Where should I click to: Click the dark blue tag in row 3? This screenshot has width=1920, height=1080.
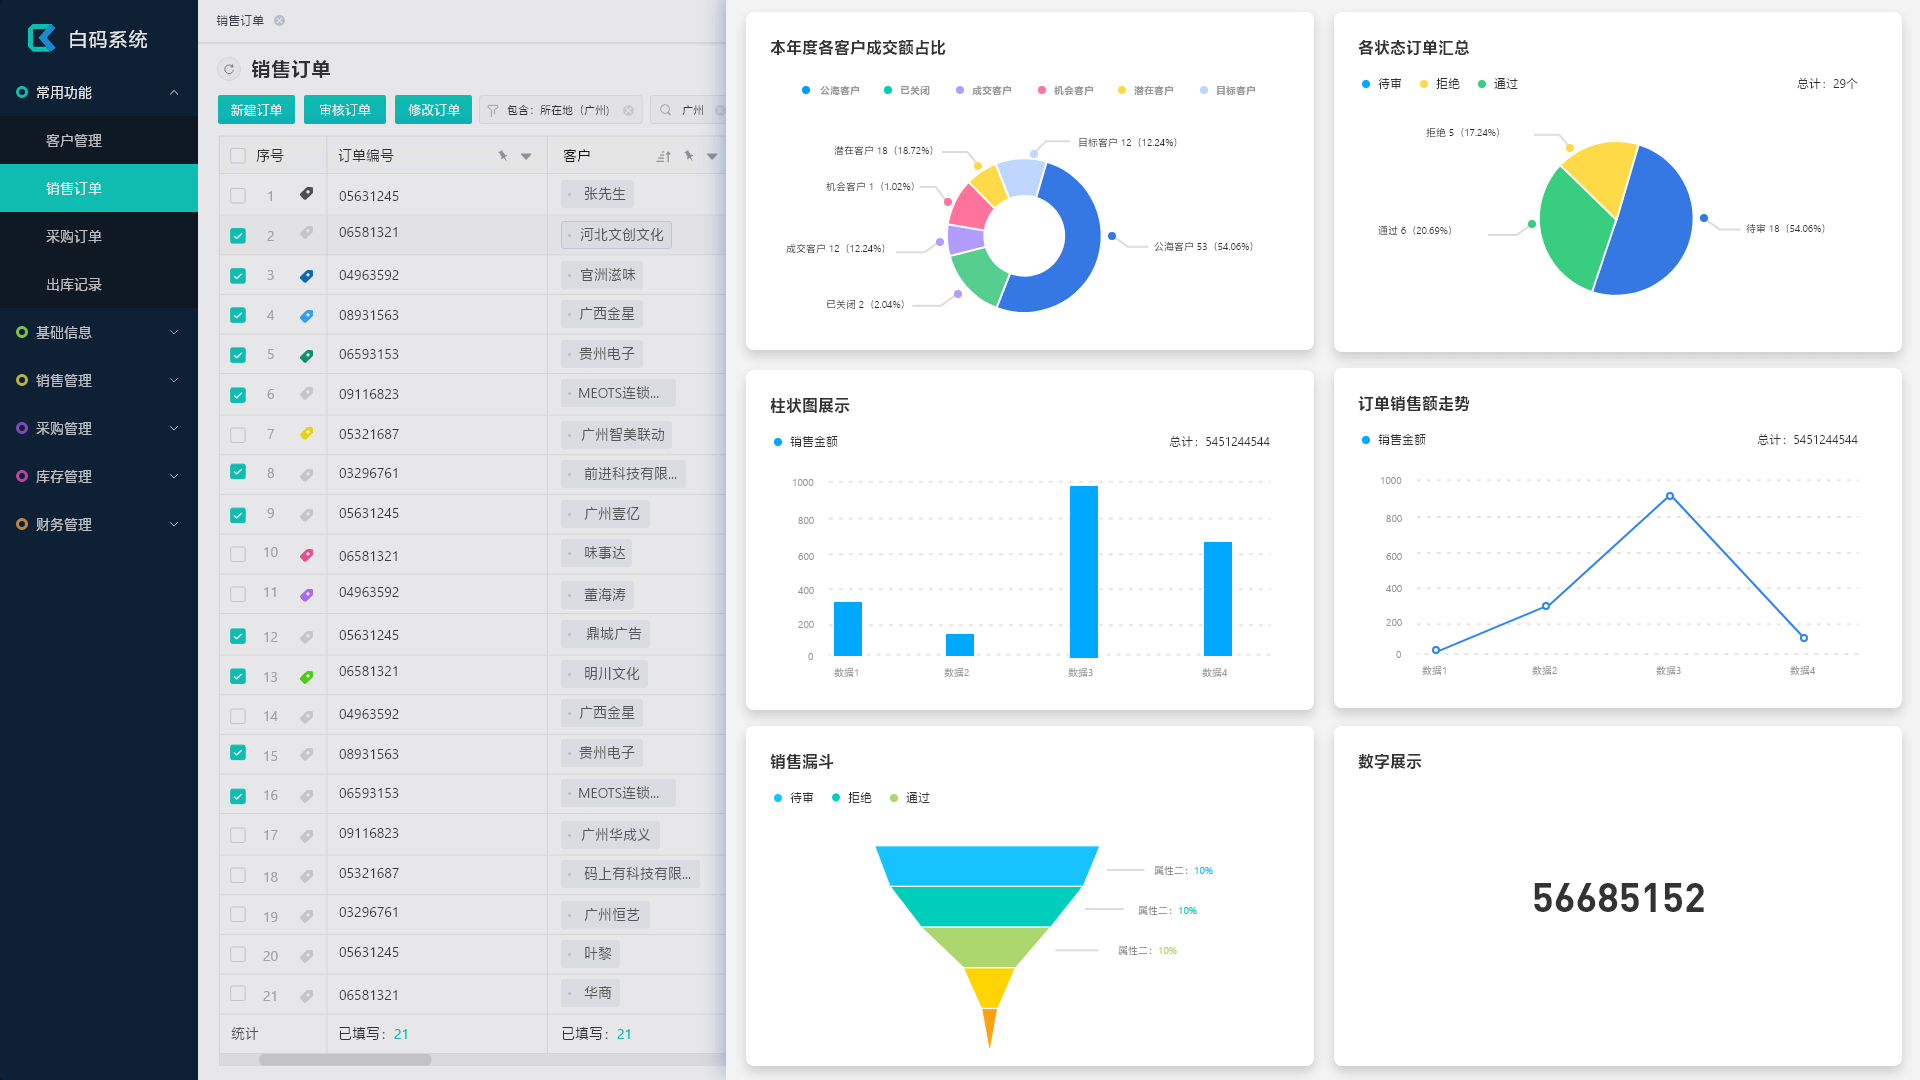pyautogui.click(x=307, y=276)
